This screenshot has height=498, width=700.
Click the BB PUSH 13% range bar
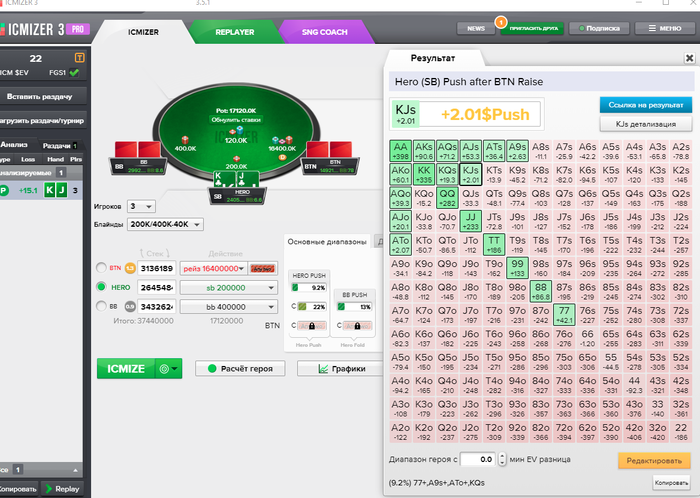click(x=355, y=307)
